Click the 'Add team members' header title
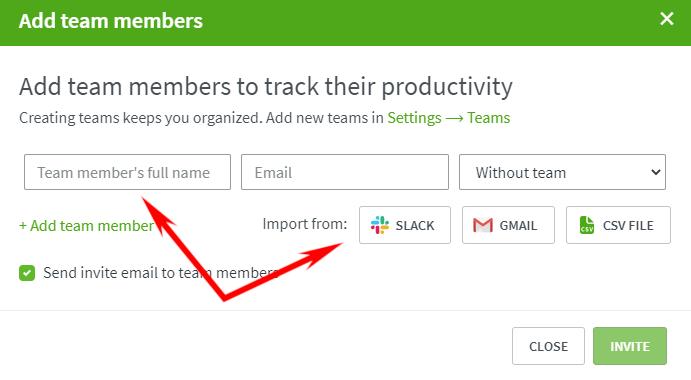This screenshot has width=691, height=380. 111,21
